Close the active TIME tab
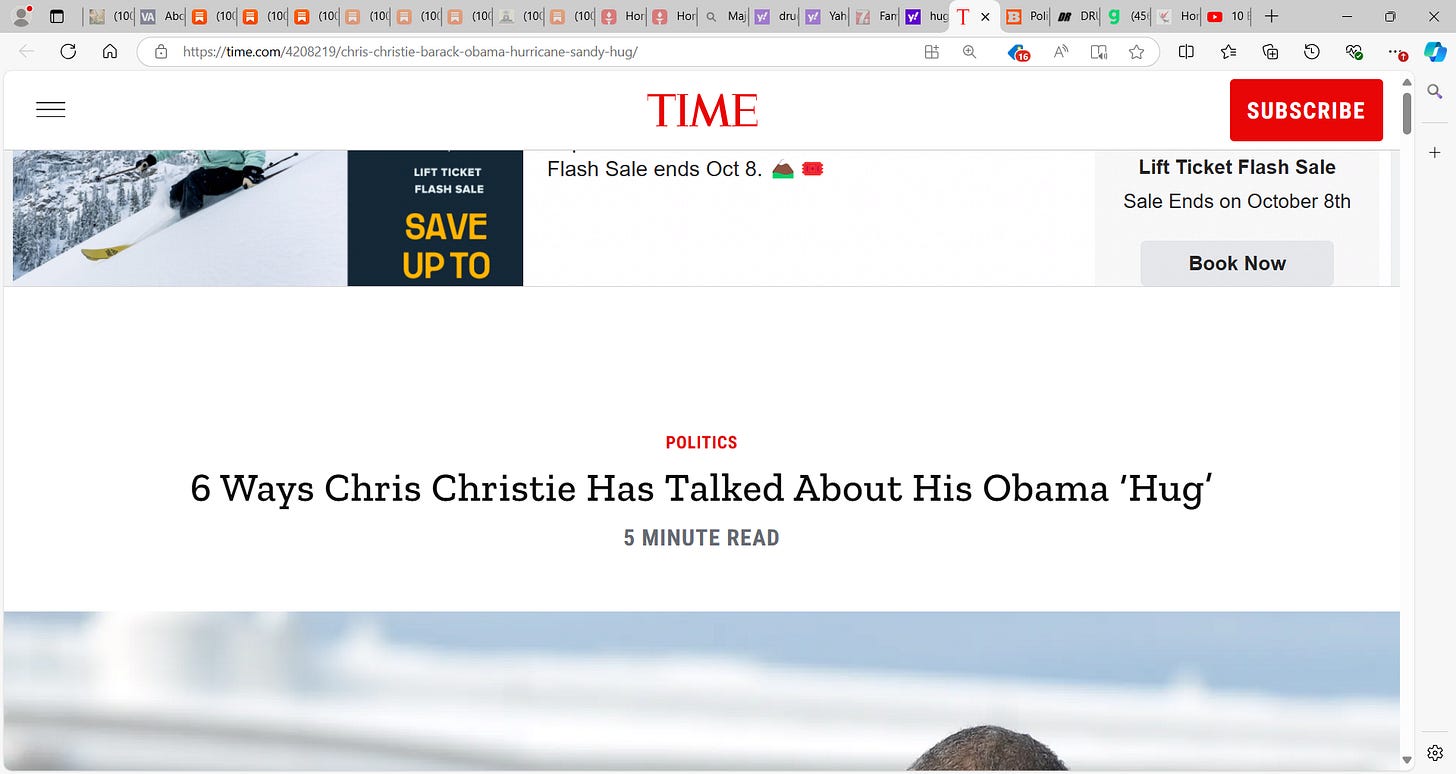Screen dimensions: 1456x774 coord(985,16)
